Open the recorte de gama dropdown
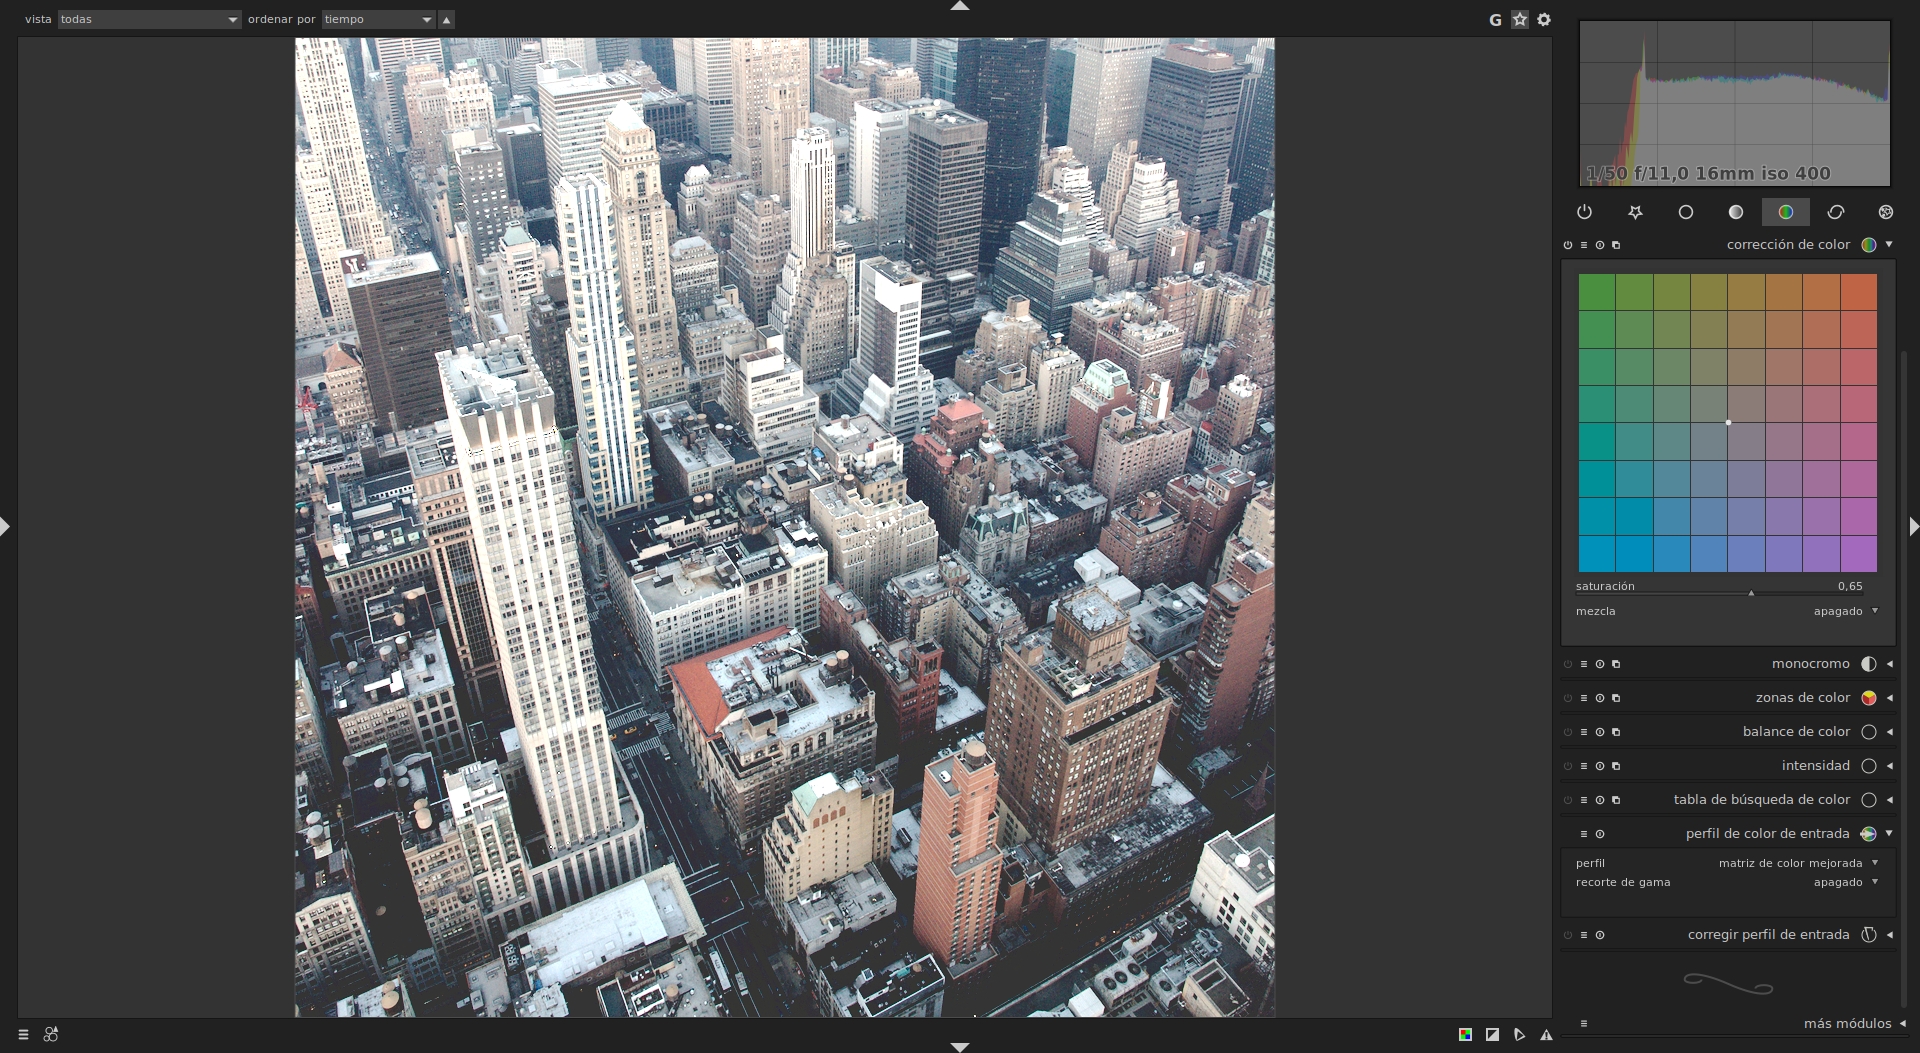Image resolution: width=1920 pixels, height=1053 pixels. pyautogui.click(x=1727, y=882)
